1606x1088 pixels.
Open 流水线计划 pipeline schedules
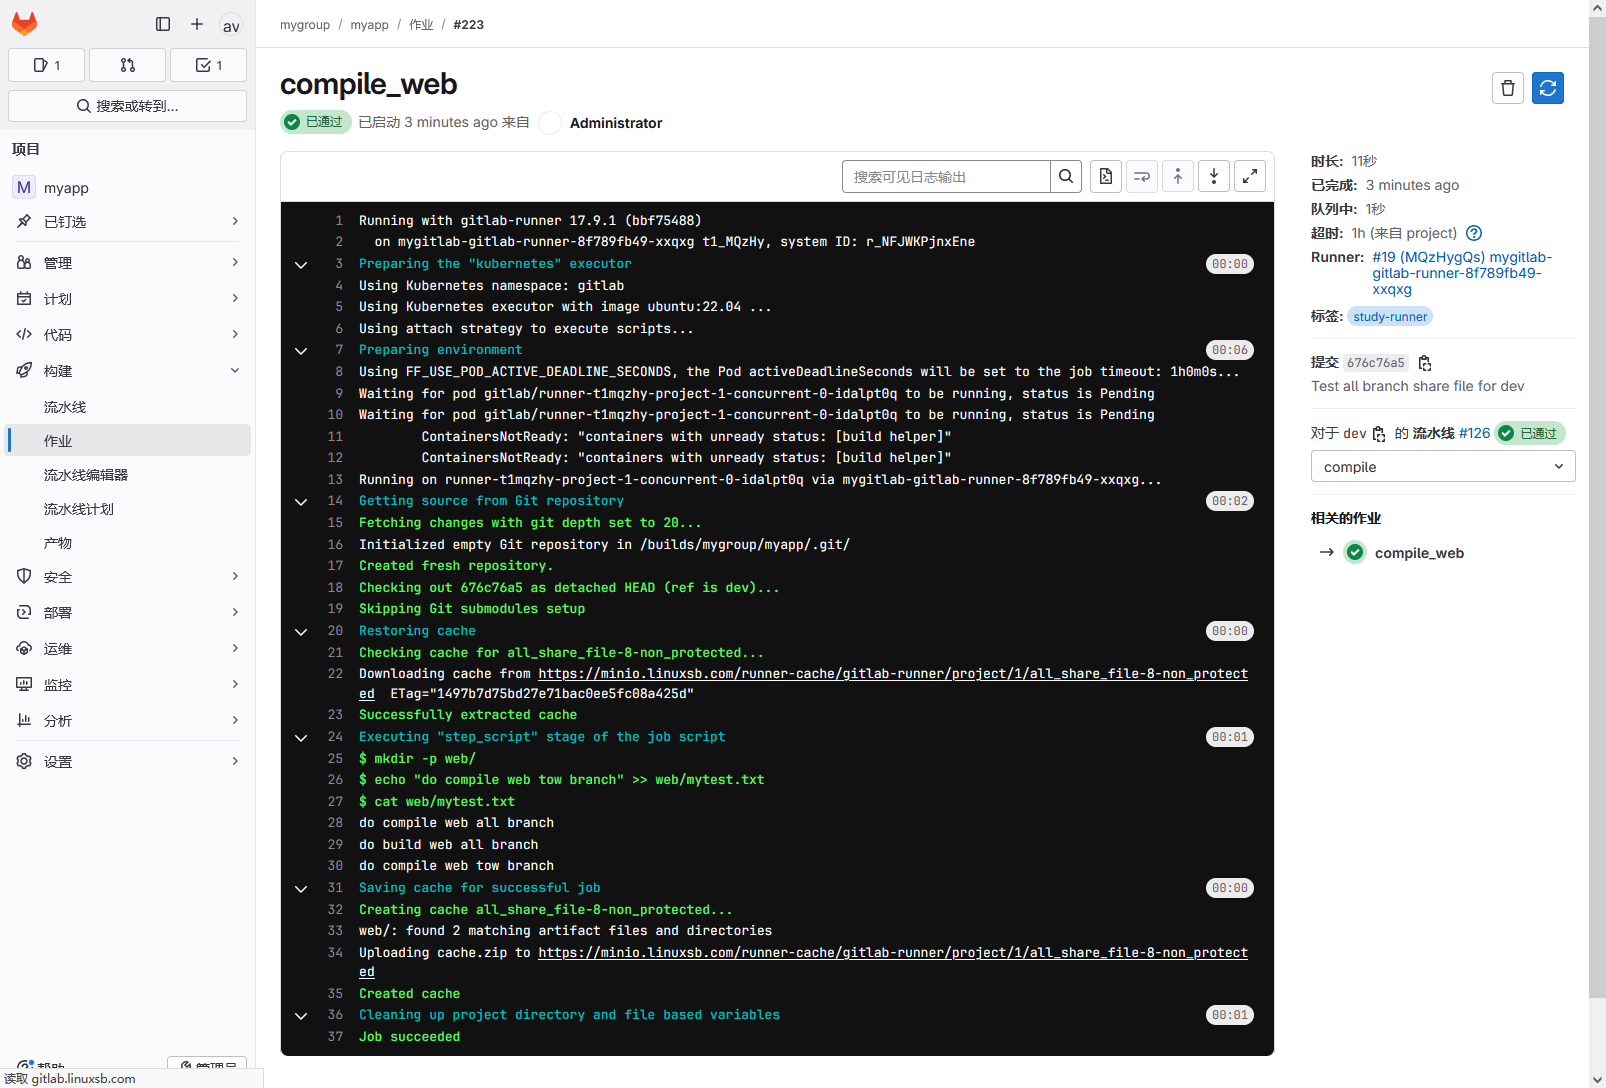point(127,509)
